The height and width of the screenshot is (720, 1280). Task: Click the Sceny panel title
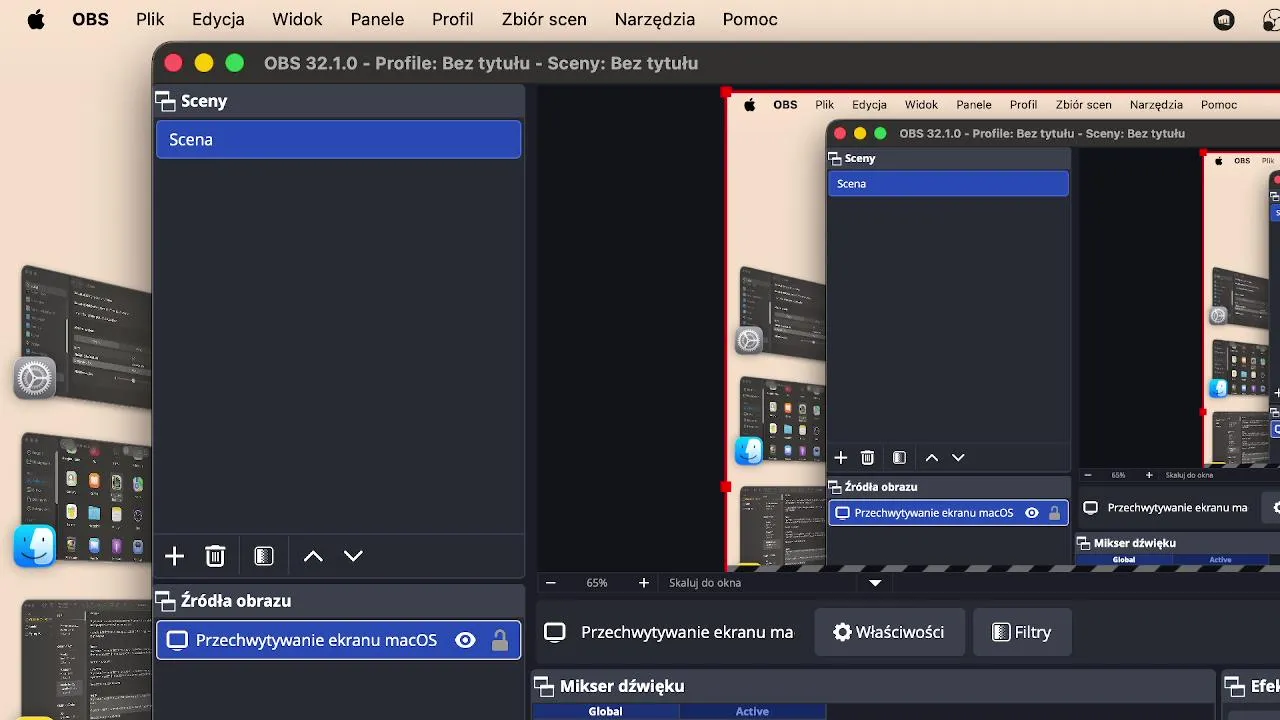(x=204, y=101)
